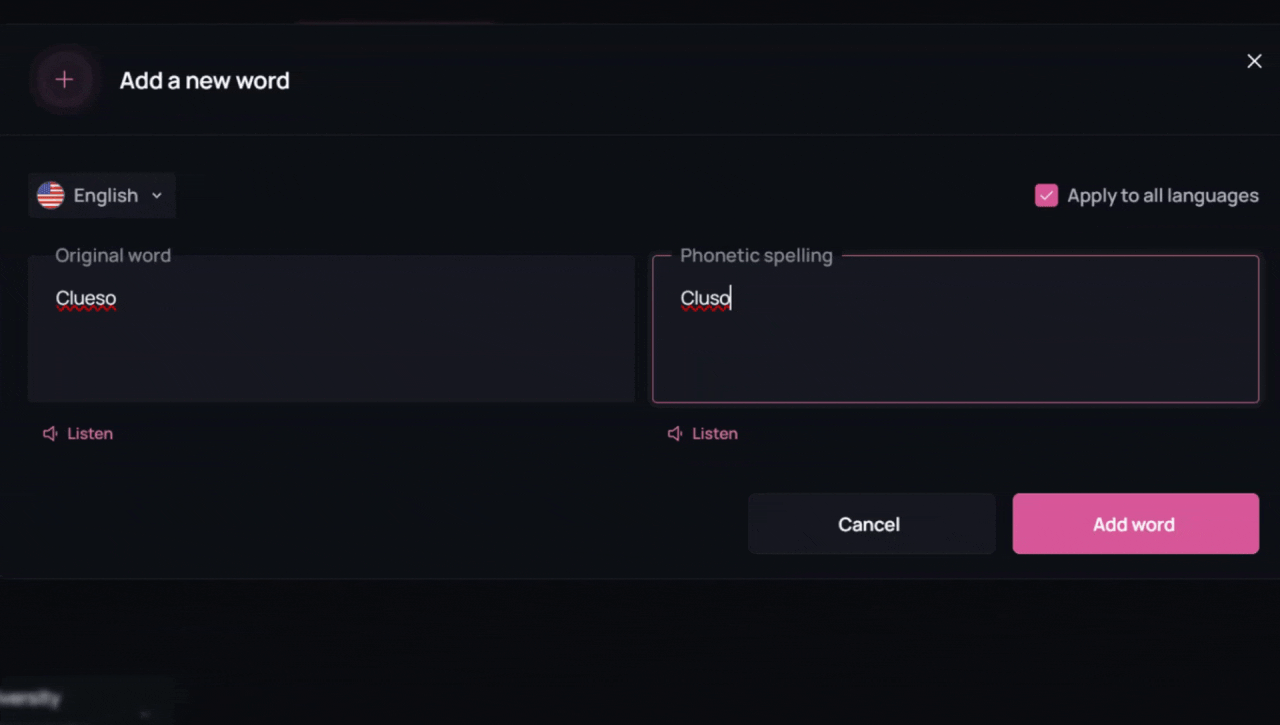Click the Add a new word dialog title
This screenshot has height=725, width=1280.
204,81
